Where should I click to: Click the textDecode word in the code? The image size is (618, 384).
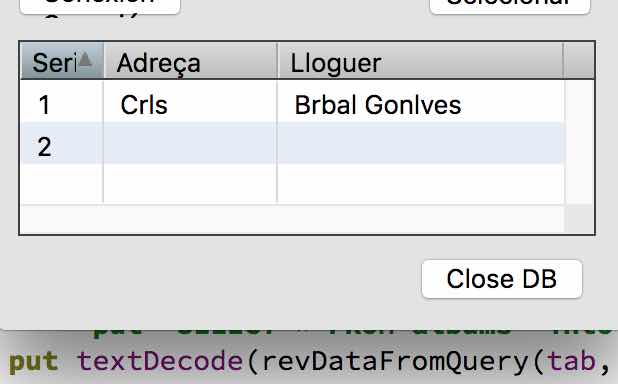160,360
